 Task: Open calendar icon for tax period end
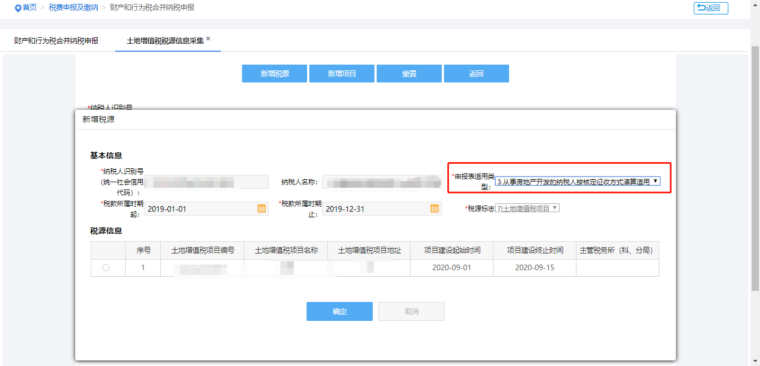coord(435,209)
